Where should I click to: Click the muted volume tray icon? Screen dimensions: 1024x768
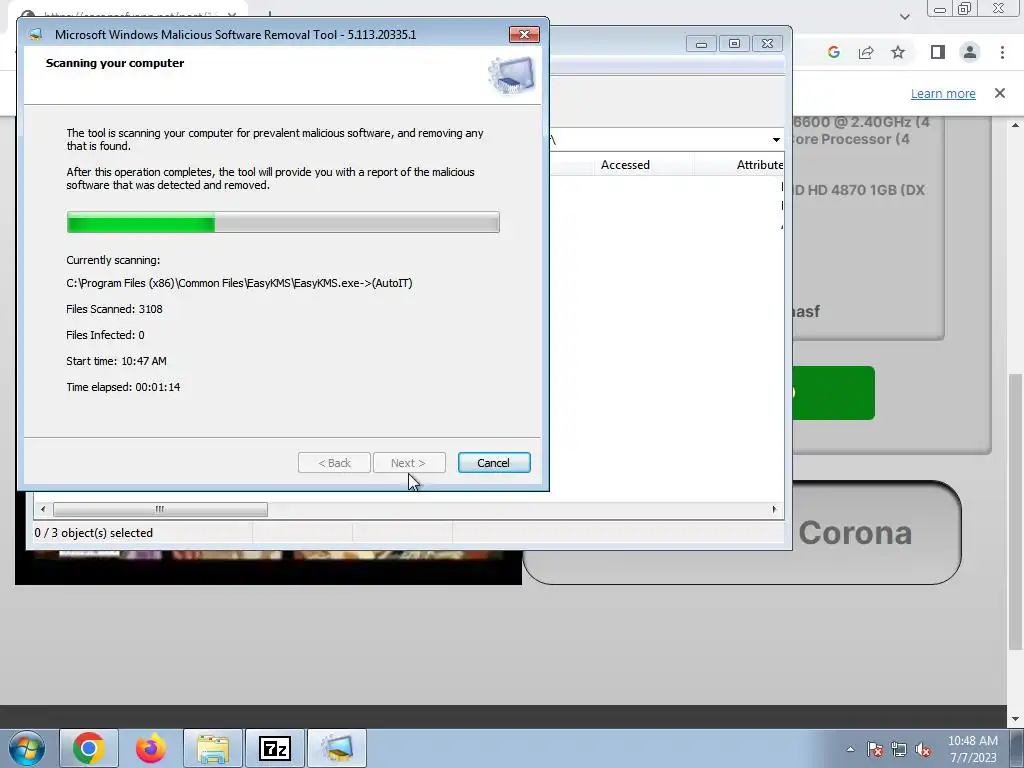coord(923,749)
